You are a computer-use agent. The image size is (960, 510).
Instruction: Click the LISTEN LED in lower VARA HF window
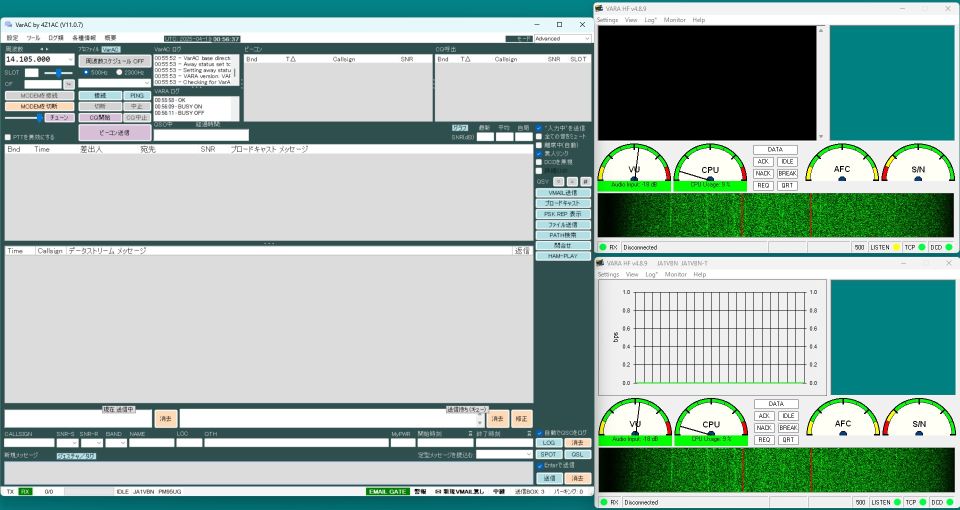pyautogui.click(x=896, y=502)
